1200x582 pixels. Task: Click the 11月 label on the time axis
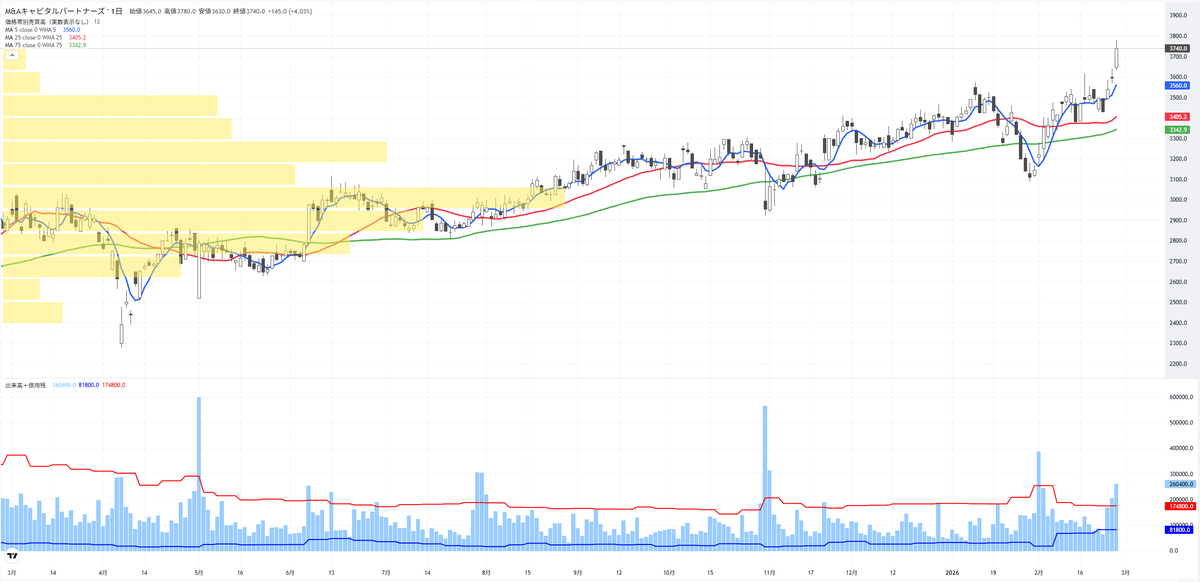(x=770, y=573)
